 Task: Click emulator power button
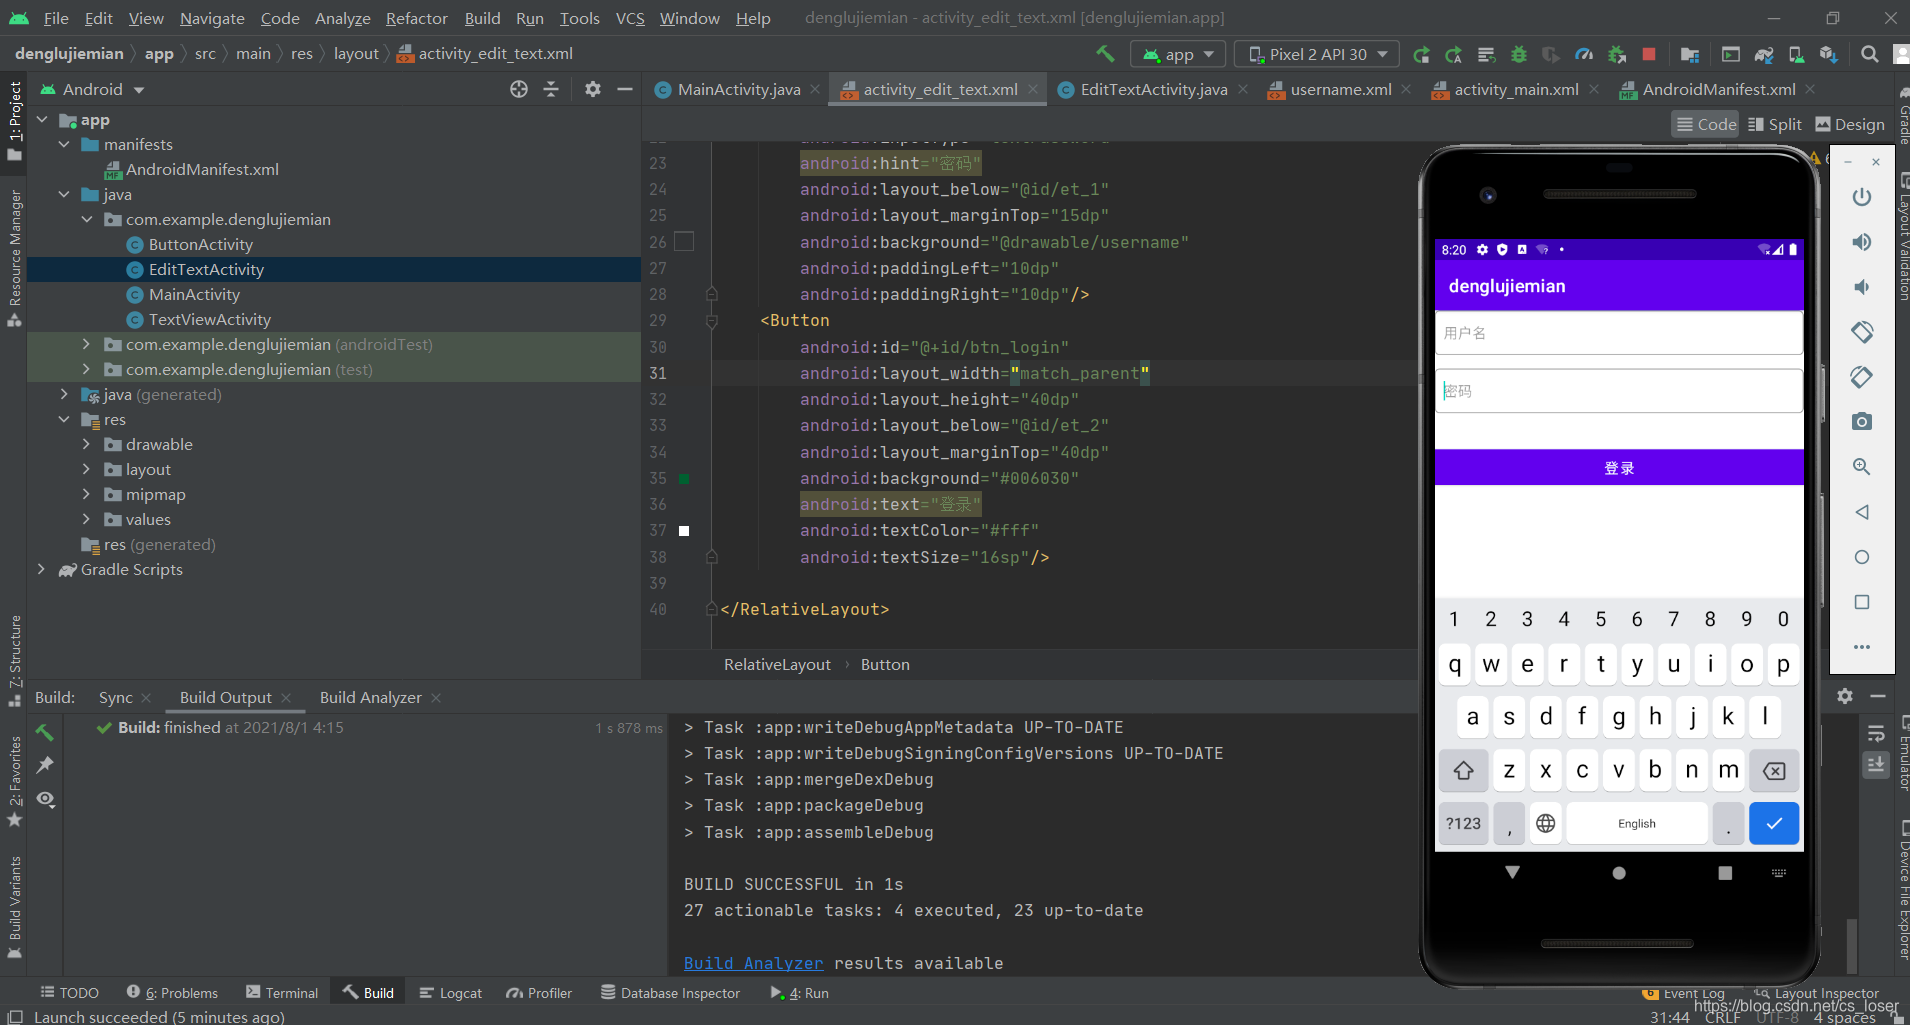tap(1861, 197)
